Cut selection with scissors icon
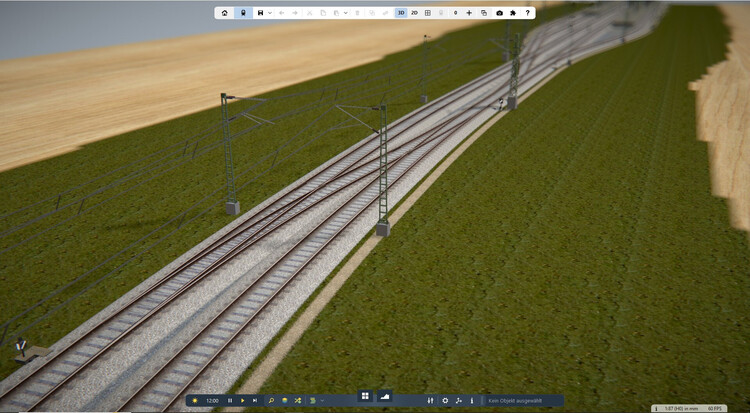 click(309, 13)
